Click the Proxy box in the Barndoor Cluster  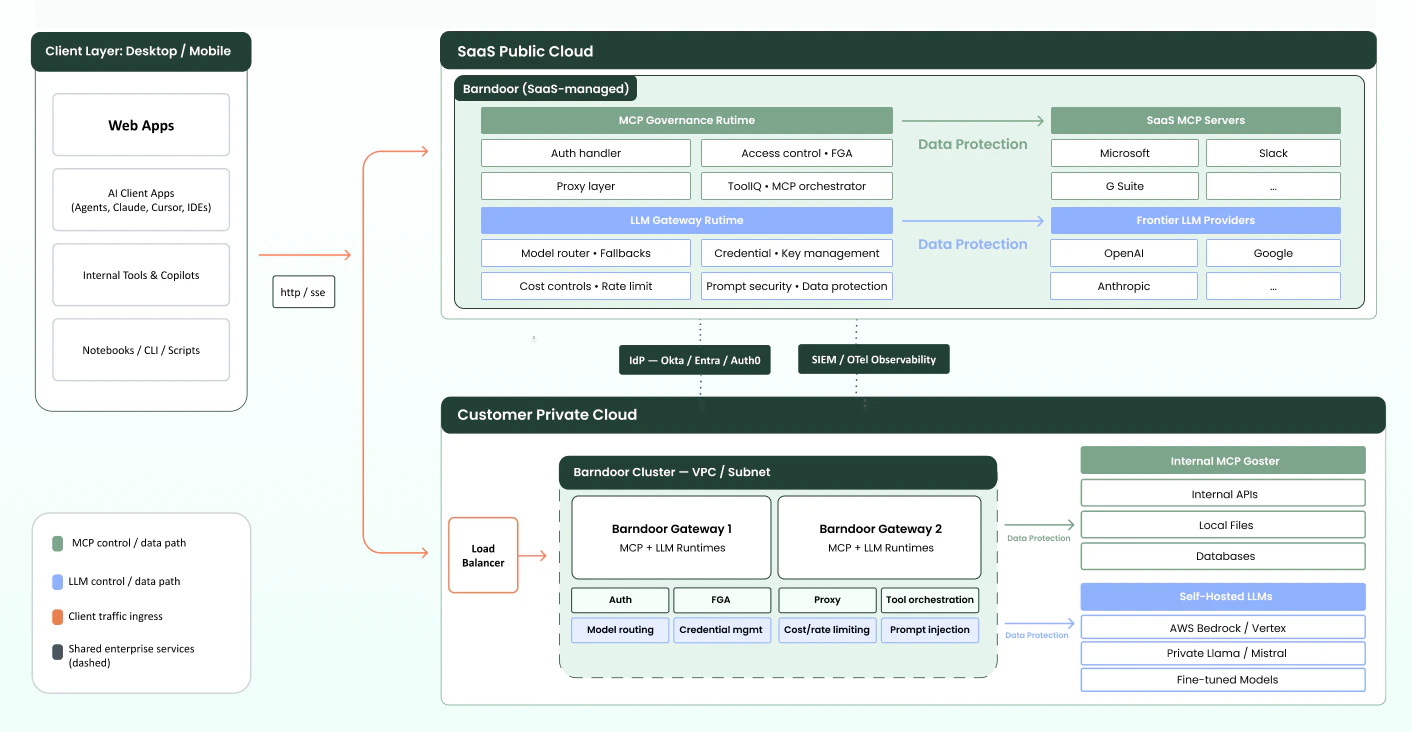827,600
